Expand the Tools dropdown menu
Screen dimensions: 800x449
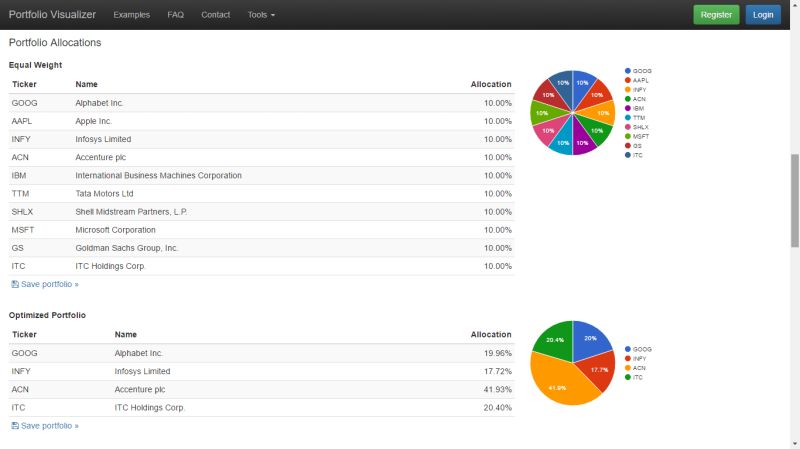(261, 15)
